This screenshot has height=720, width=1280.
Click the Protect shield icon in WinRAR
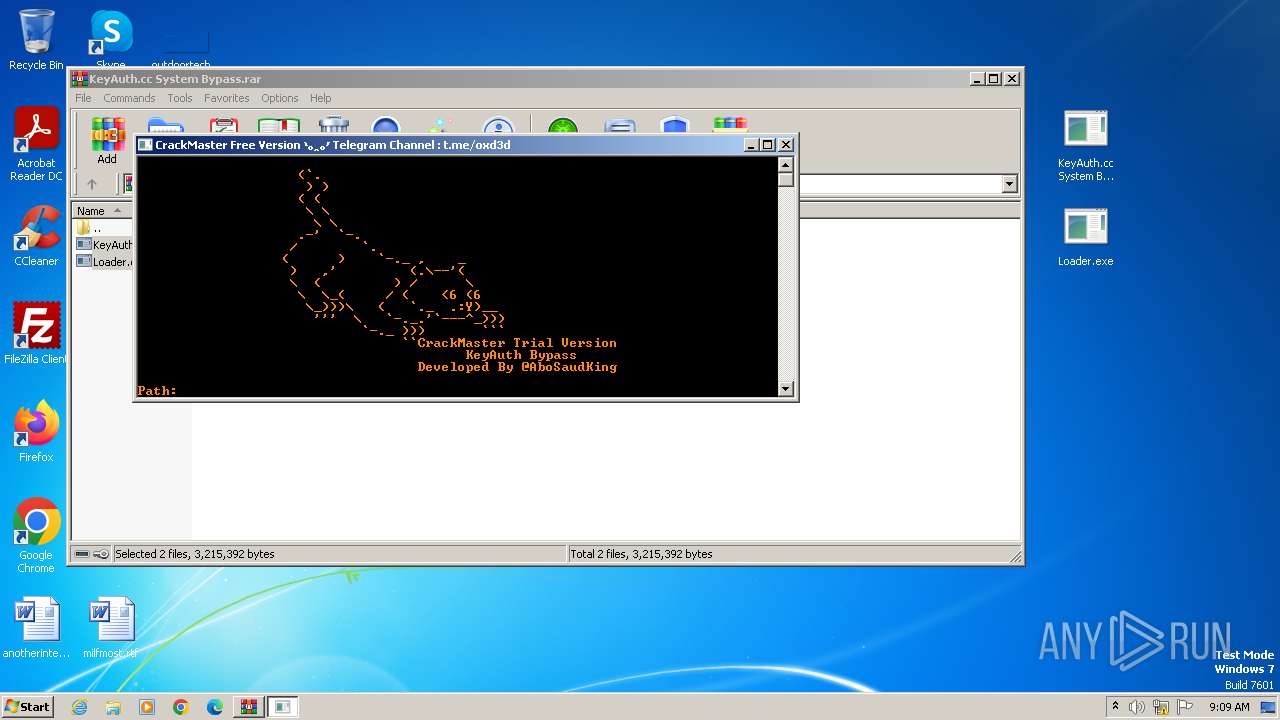675,126
